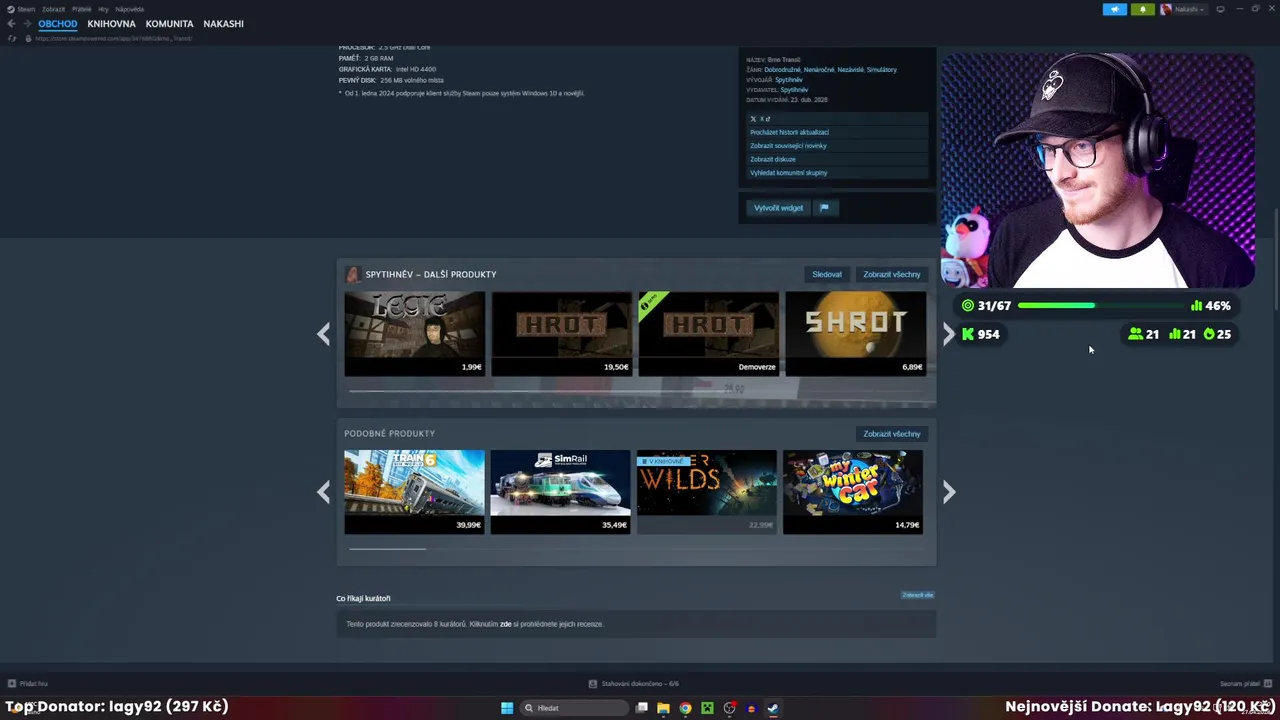Open the Windows Start button
Viewport: 1280px width, 720px height.
click(507, 708)
